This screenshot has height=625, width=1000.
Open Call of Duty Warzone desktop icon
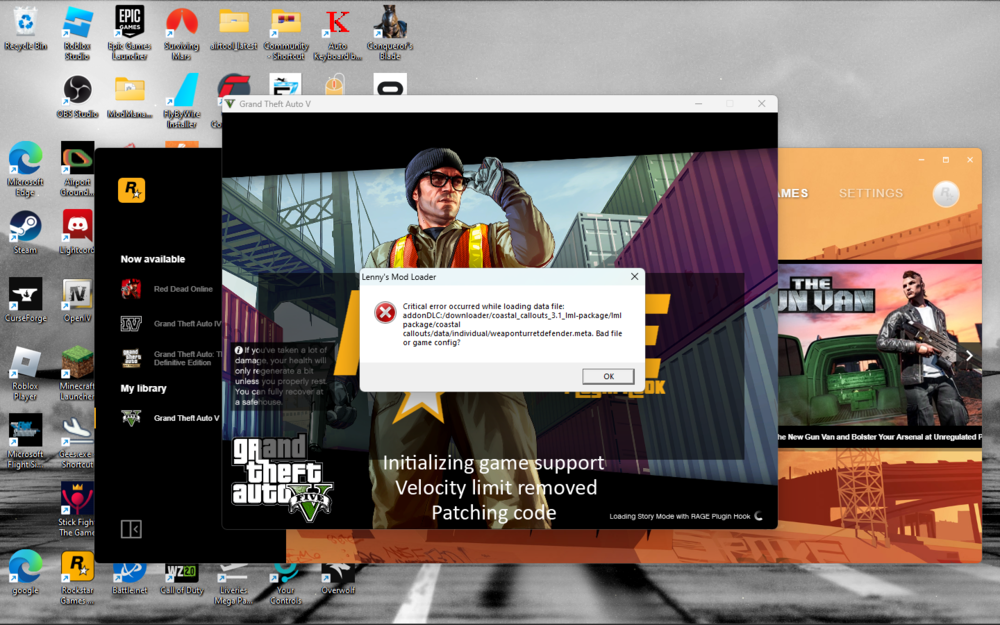pos(181,572)
